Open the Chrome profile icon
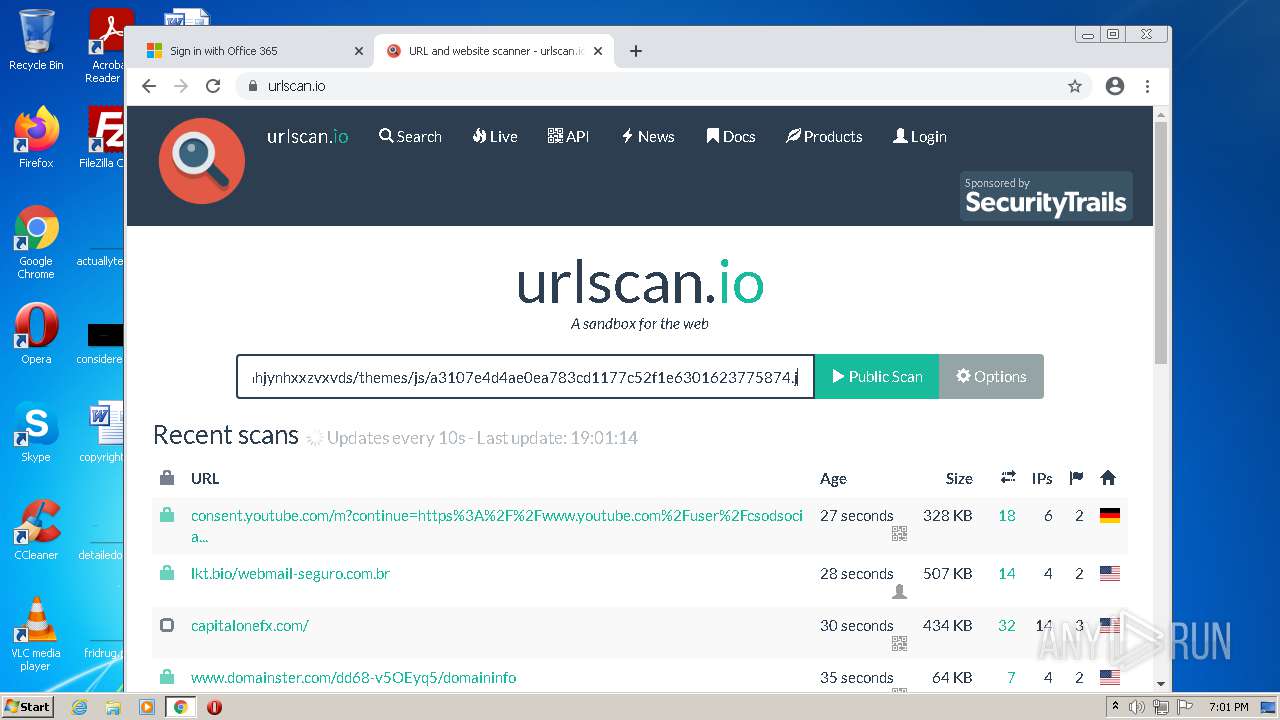This screenshot has height=720, width=1280. [1115, 86]
